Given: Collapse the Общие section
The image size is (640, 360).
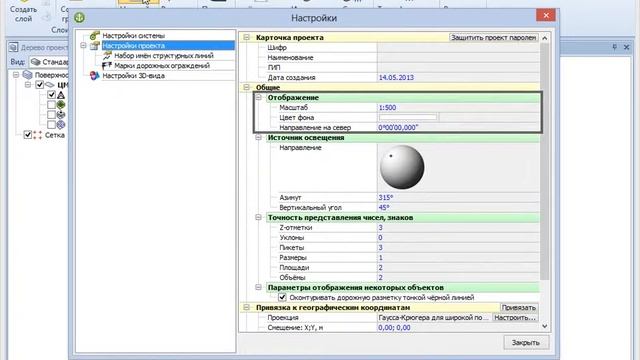Looking at the screenshot, I should 247,87.
